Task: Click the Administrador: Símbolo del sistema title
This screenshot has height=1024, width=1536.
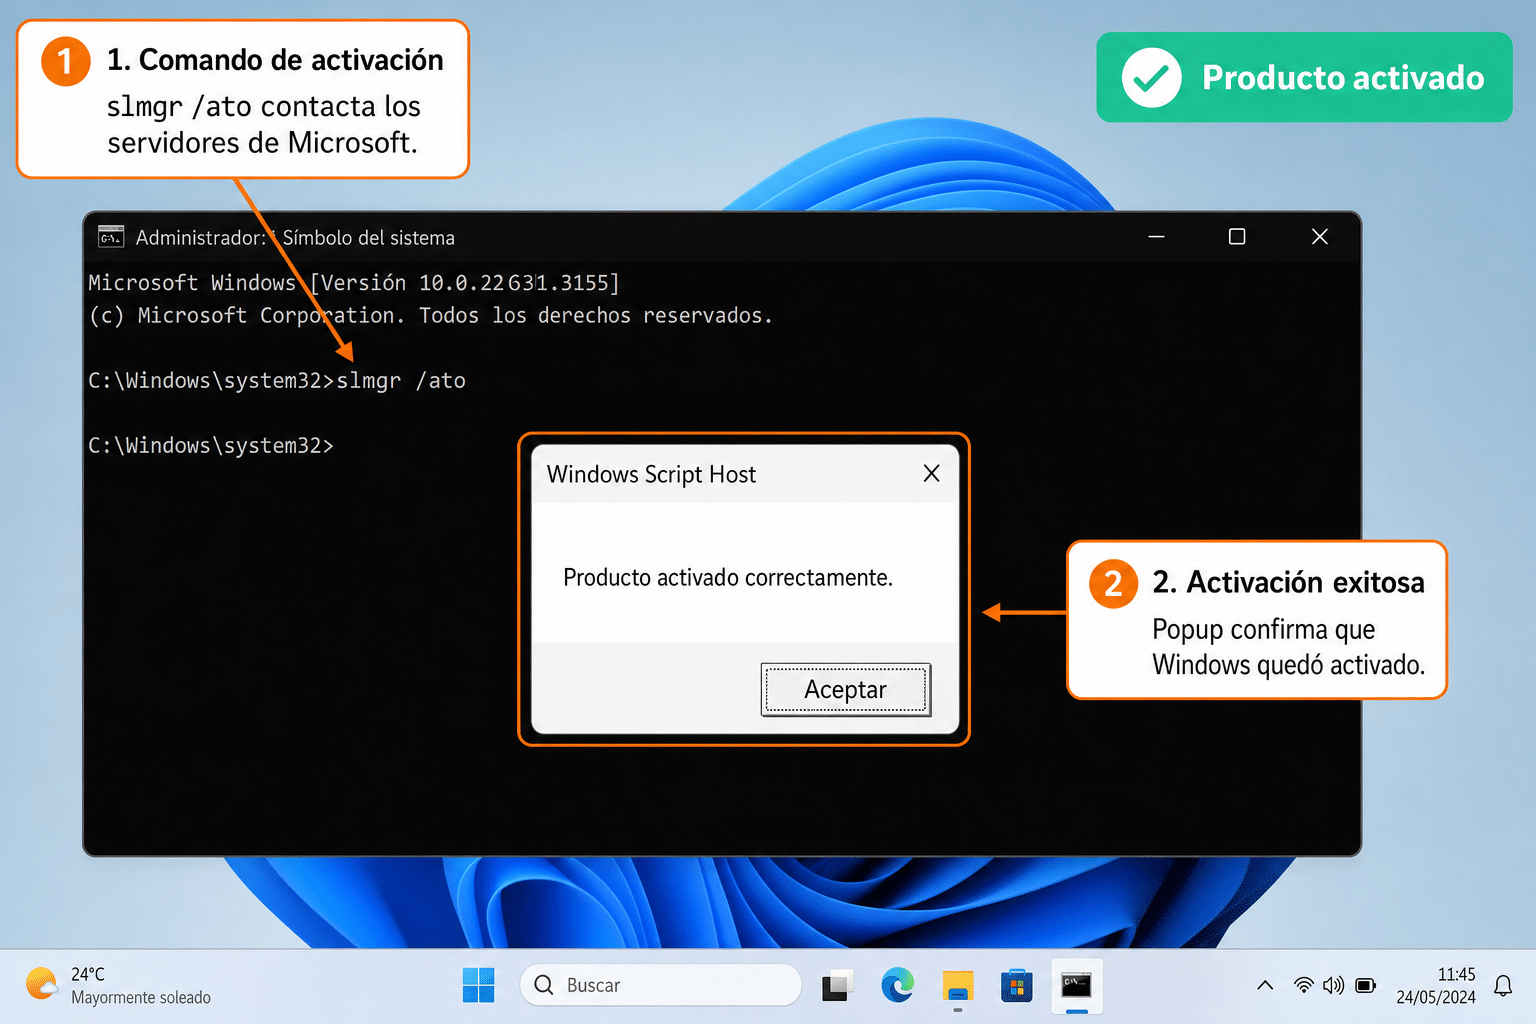Action: point(295,237)
